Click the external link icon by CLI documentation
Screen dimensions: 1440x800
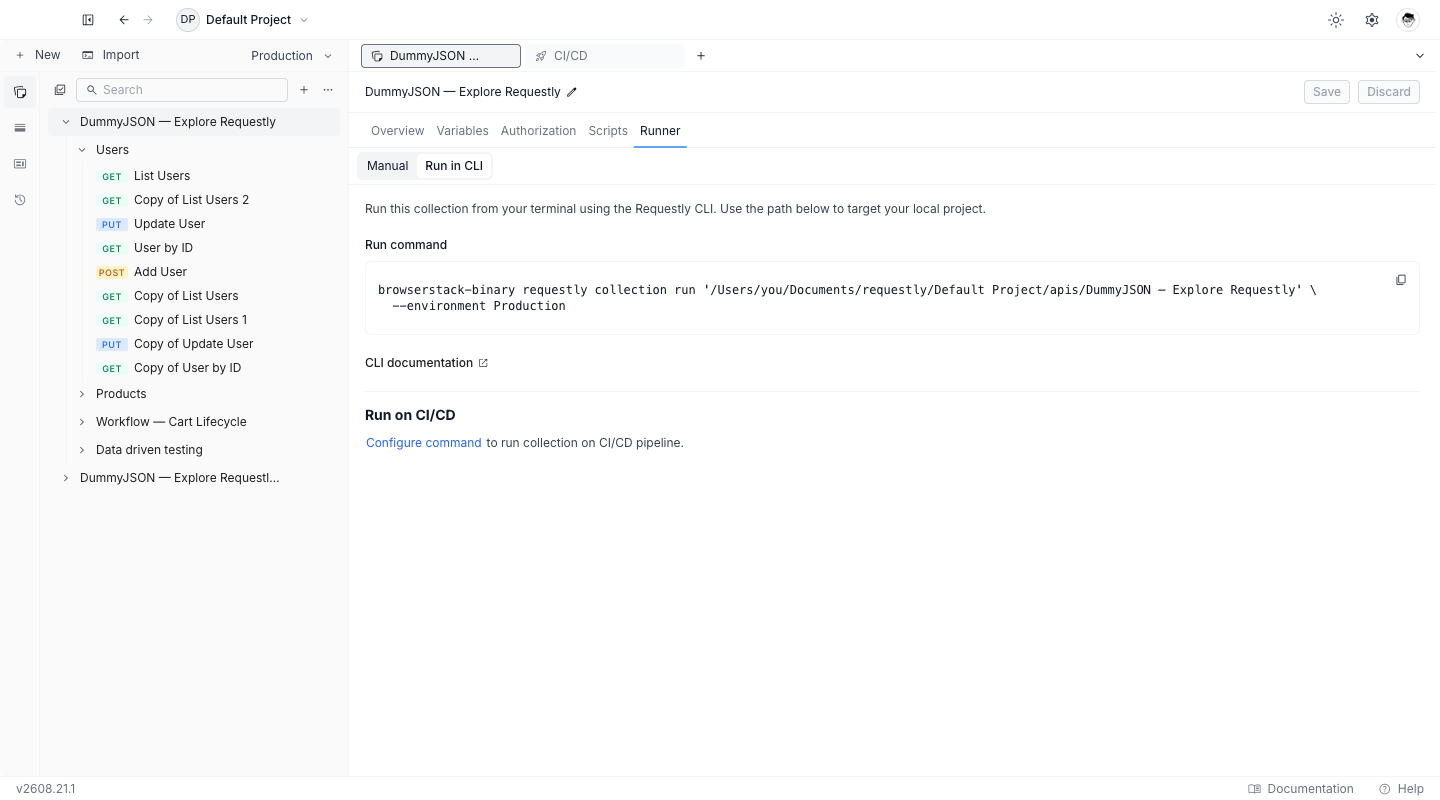[483, 363]
